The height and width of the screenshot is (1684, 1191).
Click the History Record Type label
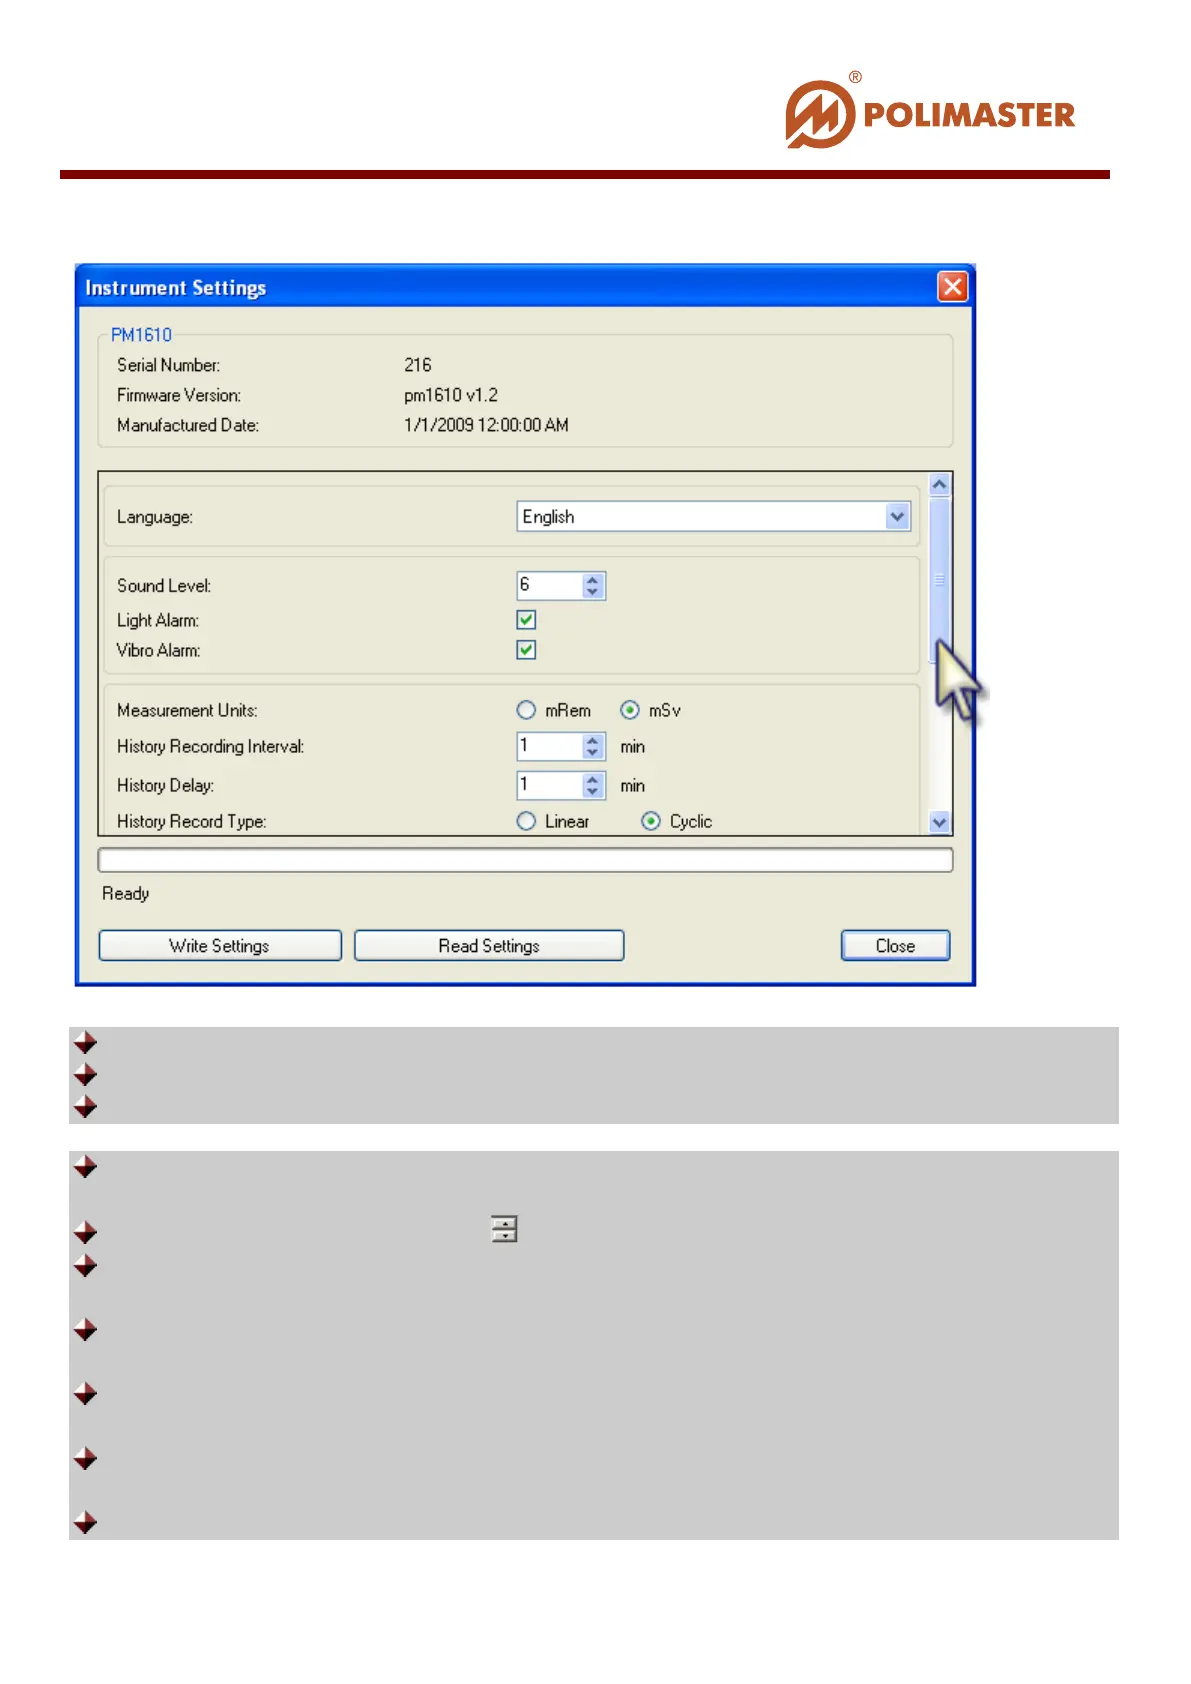(191, 821)
